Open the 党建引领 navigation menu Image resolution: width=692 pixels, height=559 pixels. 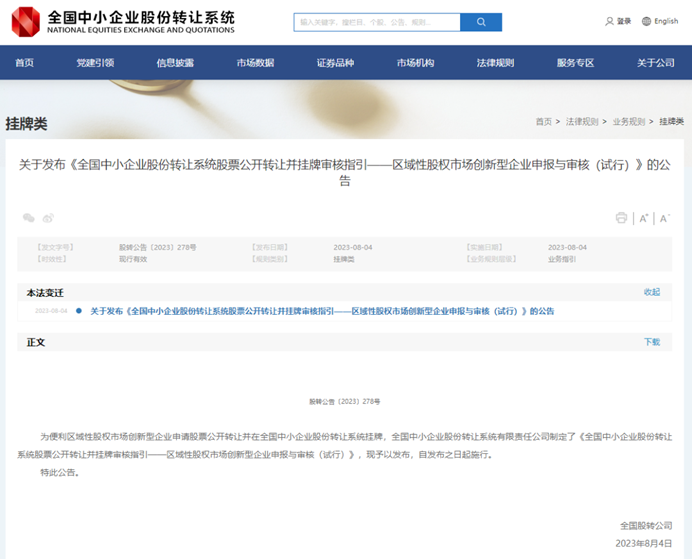pyautogui.click(x=95, y=63)
